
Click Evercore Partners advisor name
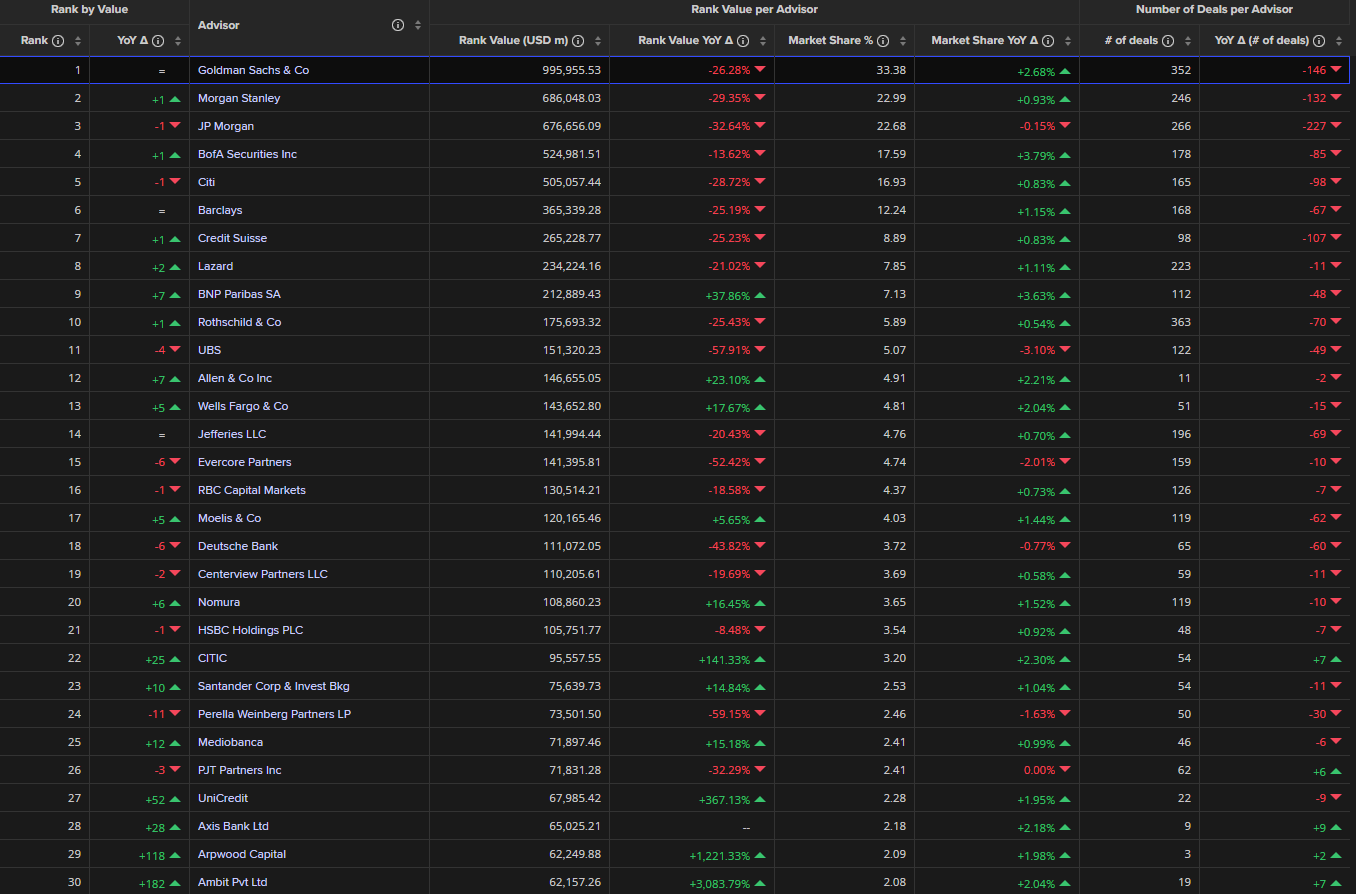click(245, 462)
